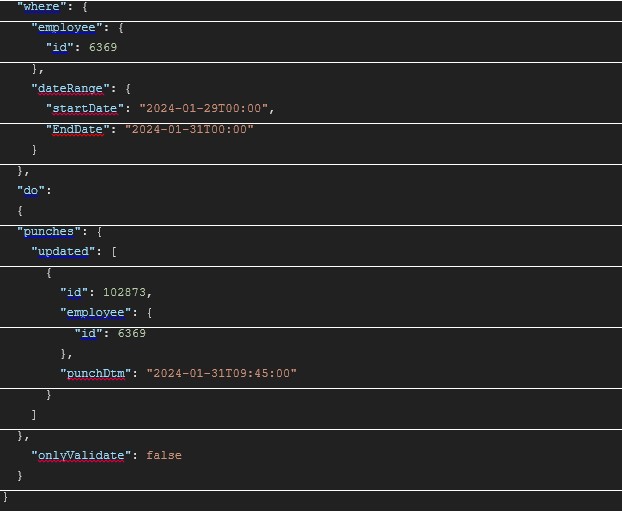Image resolution: width=622 pixels, height=512 pixels.
Task: Click the EndDate value 2024-01-31T00:00
Action: pyautogui.click(x=189, y=129)
